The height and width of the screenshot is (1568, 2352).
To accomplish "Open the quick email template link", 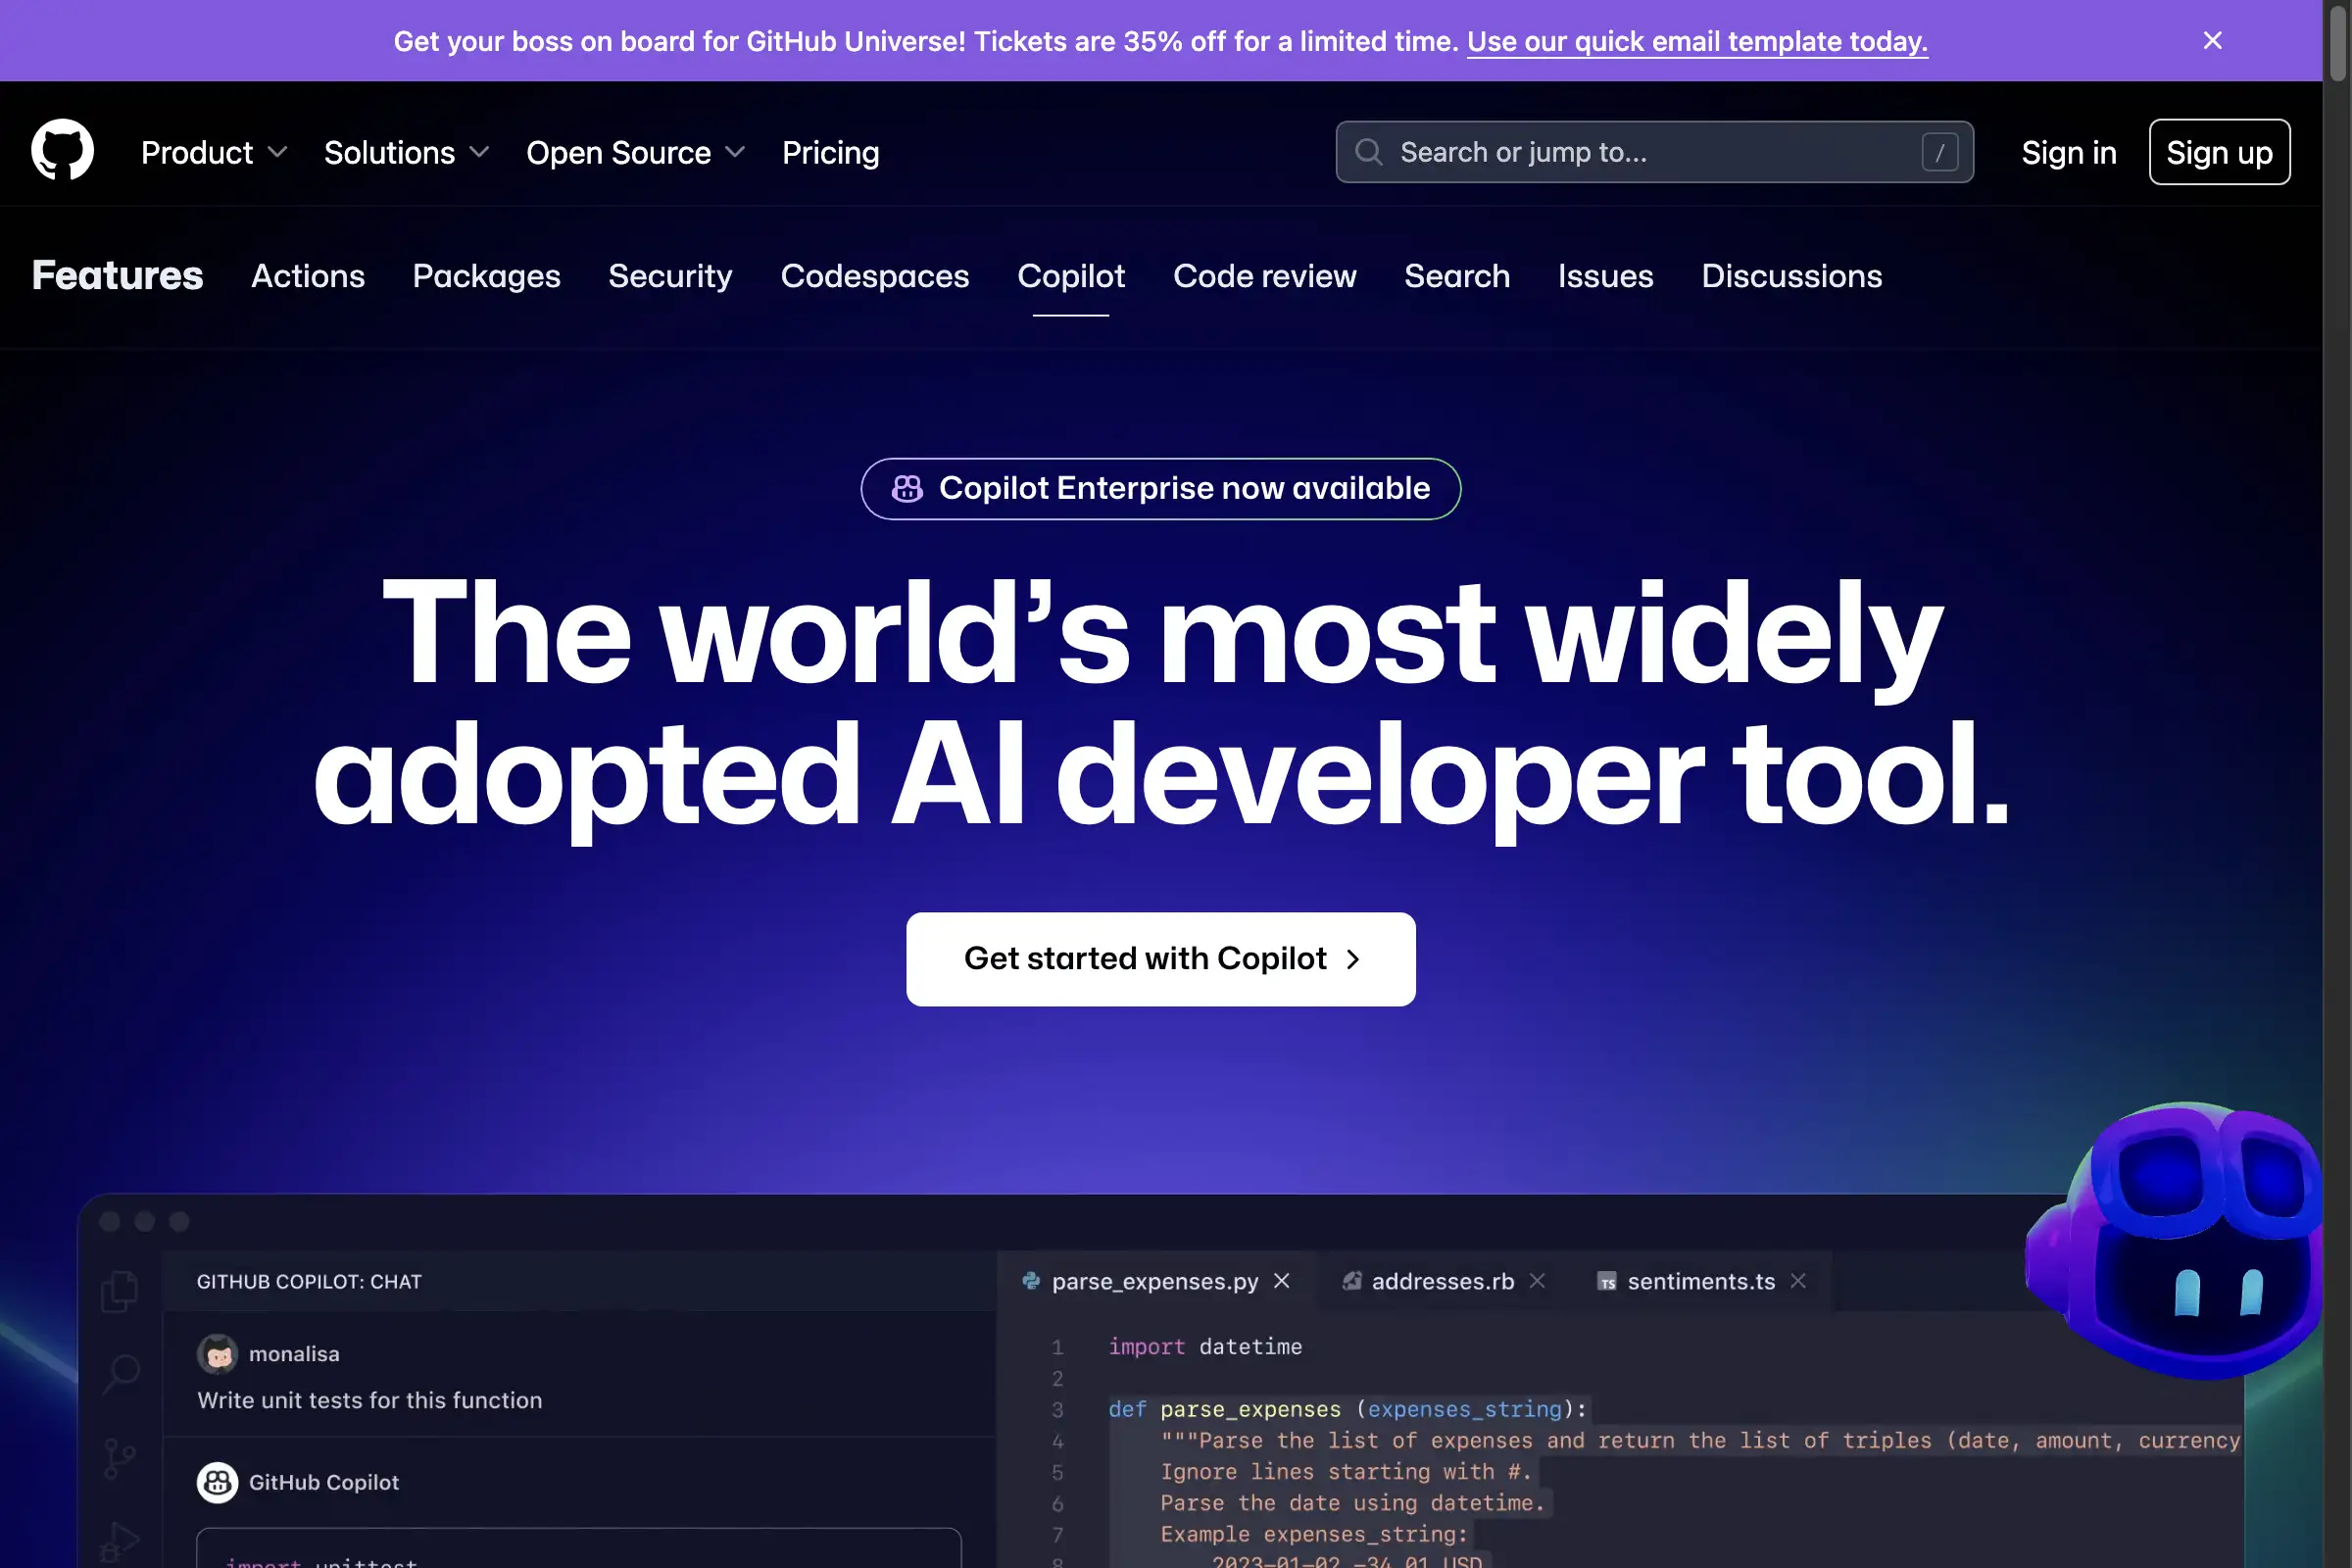I will [x=1697, y=41].
